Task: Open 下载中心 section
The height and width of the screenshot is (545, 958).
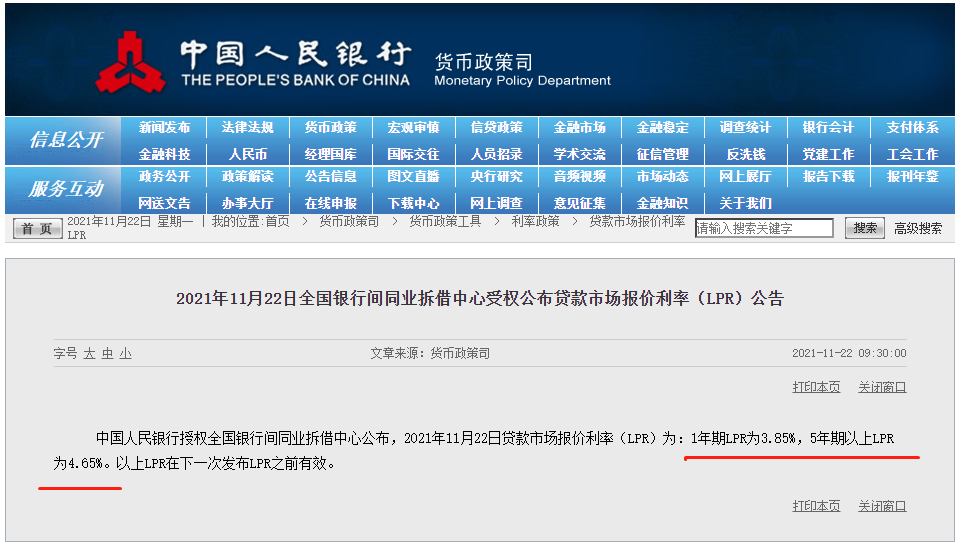Action: 414,203
